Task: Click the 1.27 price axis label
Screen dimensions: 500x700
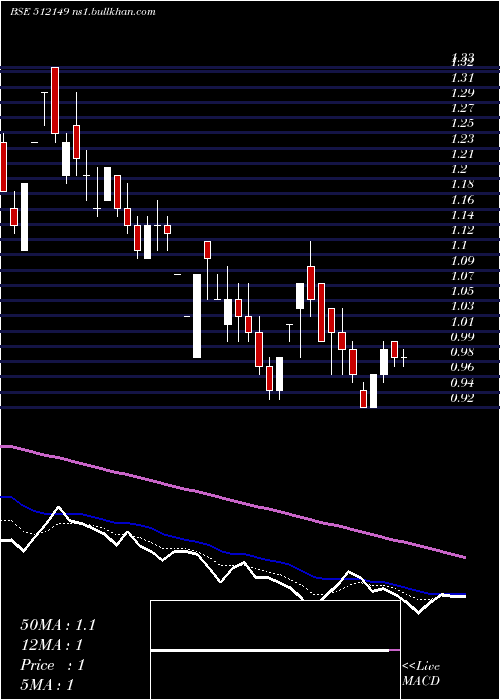Action: point(462,108)
